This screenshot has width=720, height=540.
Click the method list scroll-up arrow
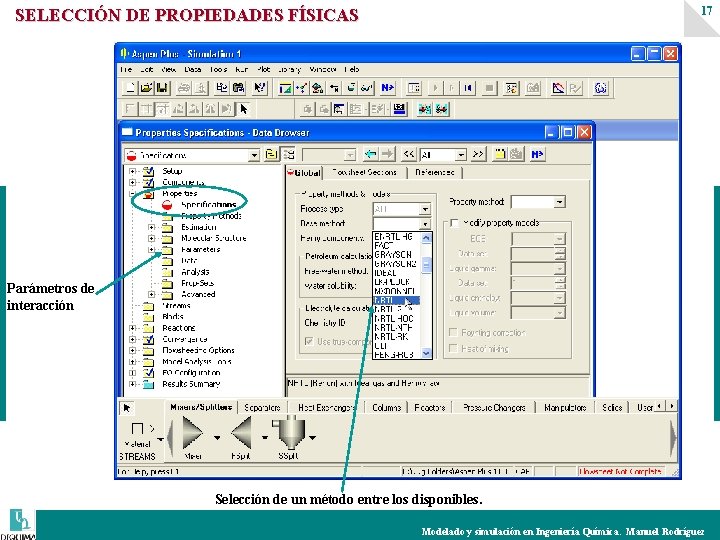pos(426,238)
